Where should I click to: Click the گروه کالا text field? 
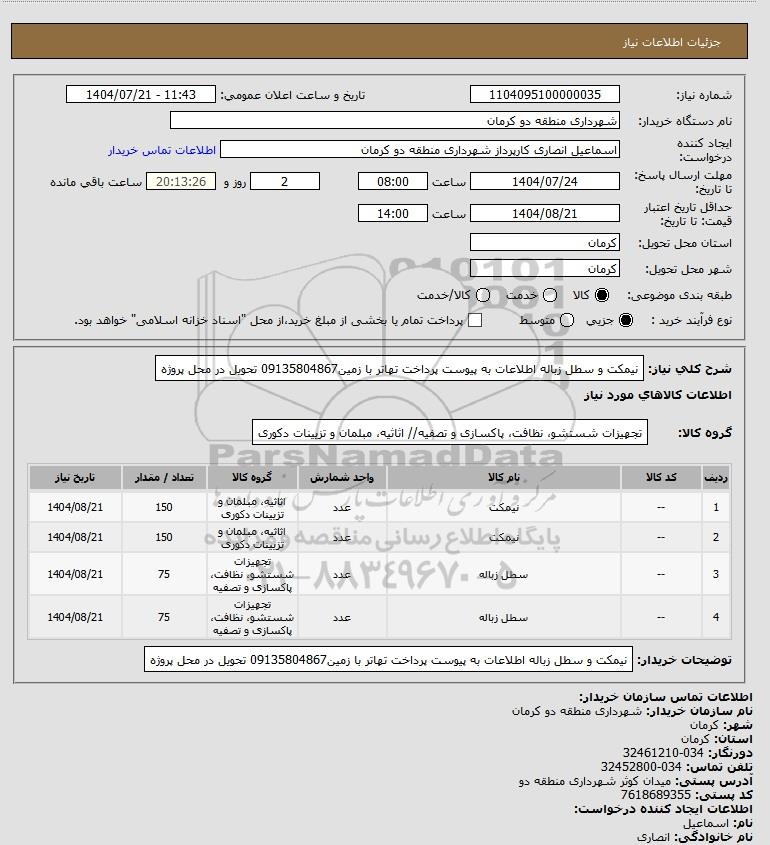click(450, 433)
